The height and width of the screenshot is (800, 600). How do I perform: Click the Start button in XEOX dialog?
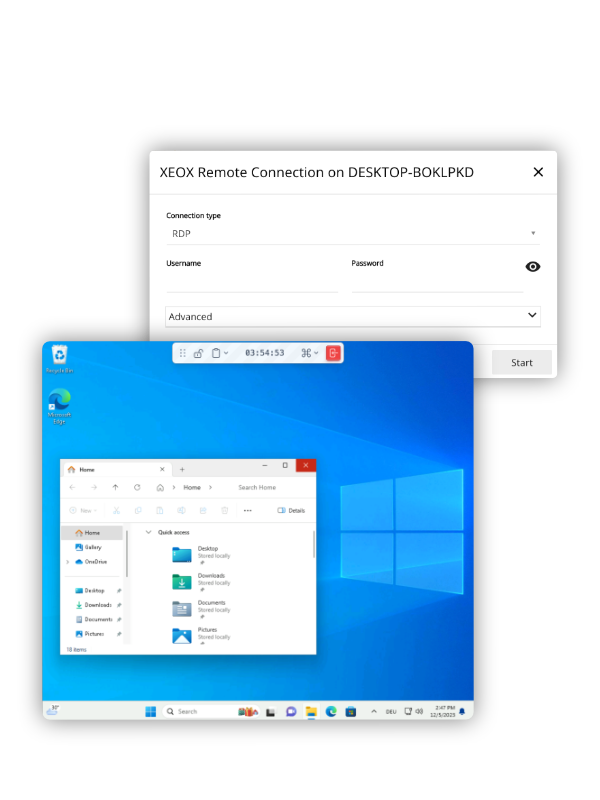click(521, 363)
